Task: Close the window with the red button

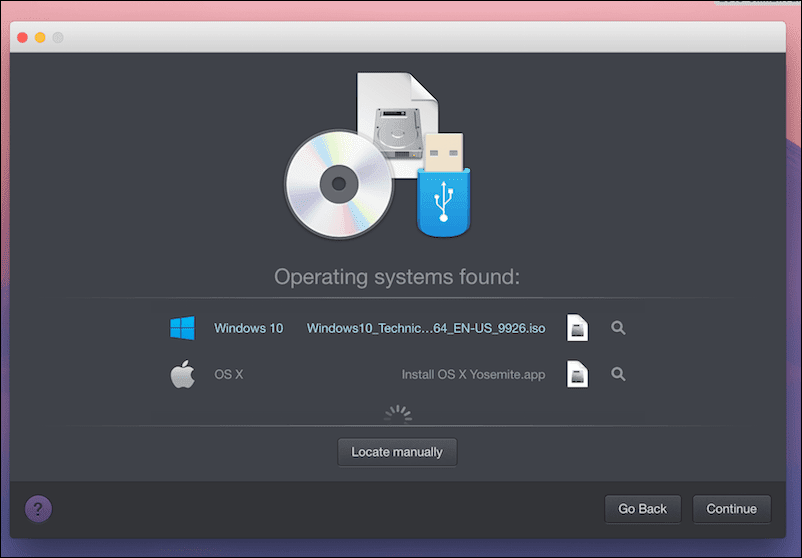Action: point(23,37)
